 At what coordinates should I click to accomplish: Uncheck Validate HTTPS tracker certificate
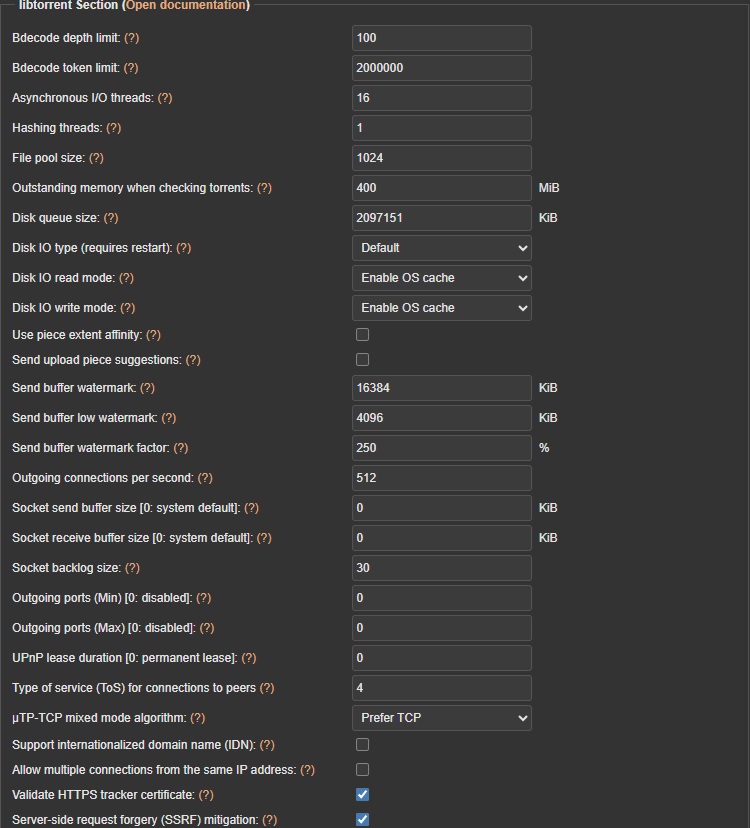tap(362, 795)
